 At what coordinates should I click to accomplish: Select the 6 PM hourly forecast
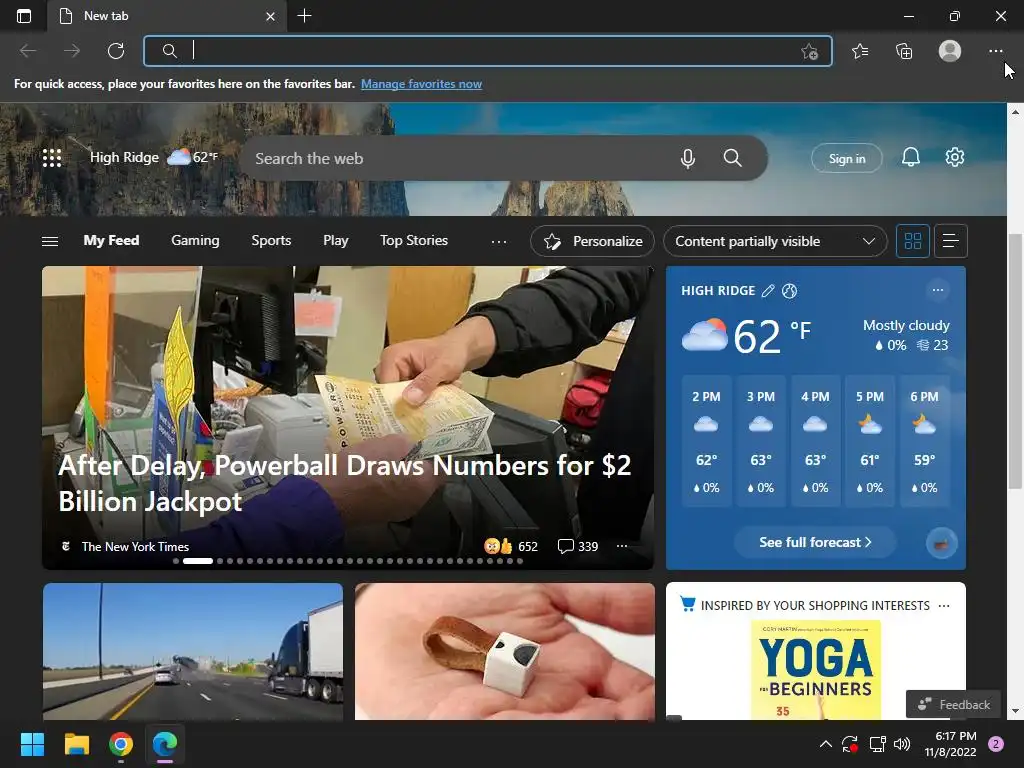coord(924,441)
